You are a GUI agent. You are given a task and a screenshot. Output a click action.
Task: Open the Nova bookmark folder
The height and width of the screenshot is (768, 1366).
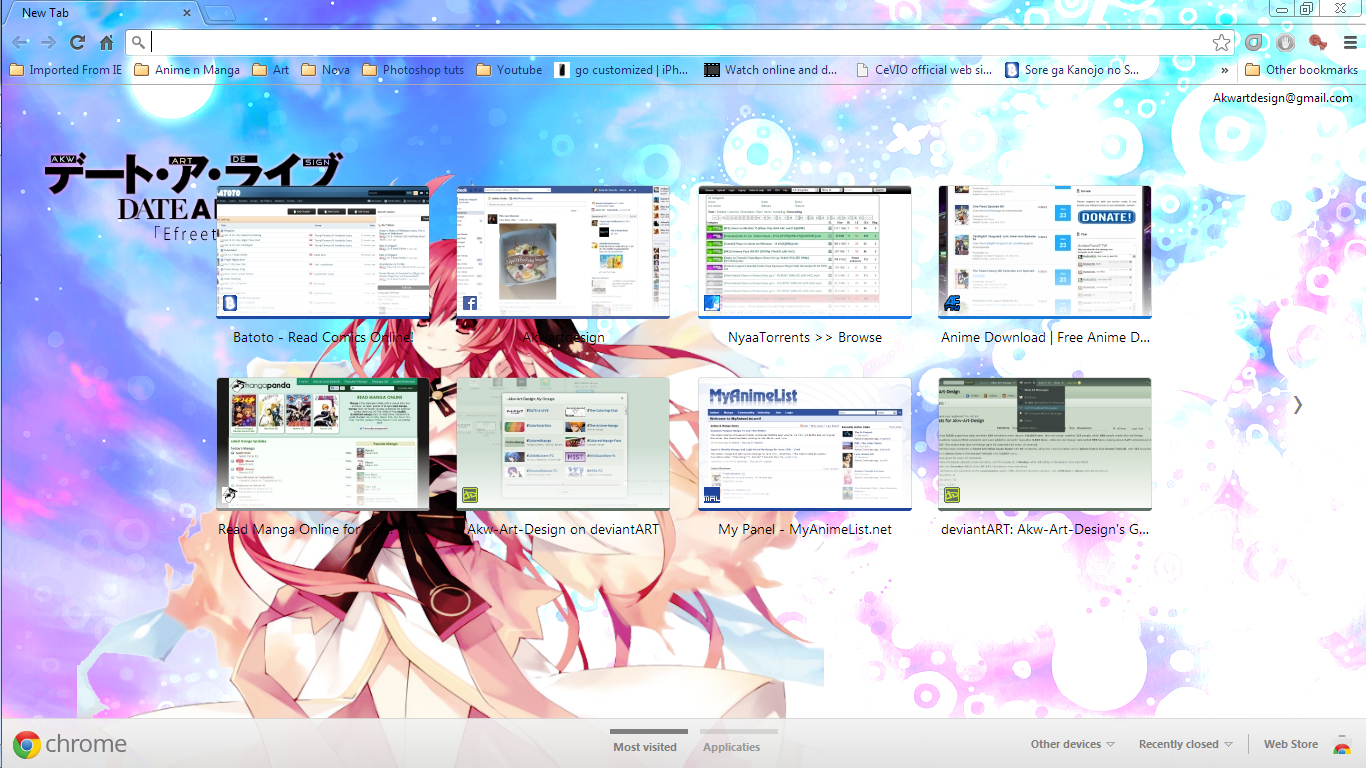tap(325, 70)
